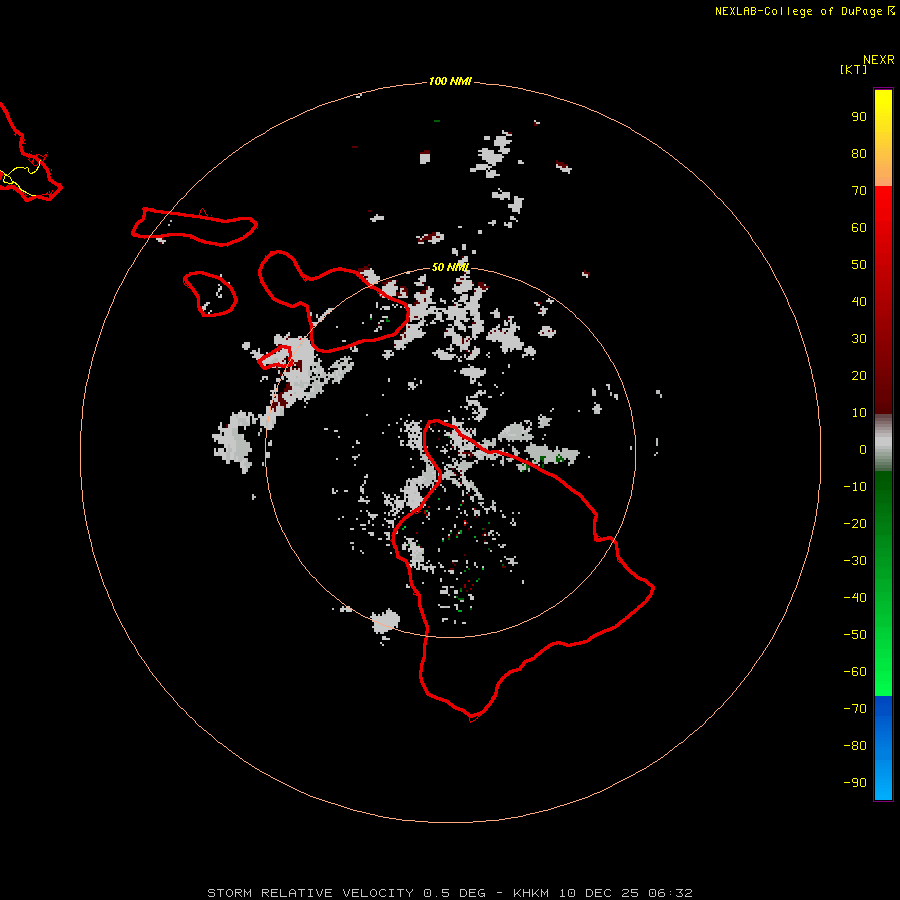Image resolution: width=900 pixels, height=900 pixels.
Task: Click the -20 value on velocity scale
Action: pyautogui.click(x=855, y=523)
